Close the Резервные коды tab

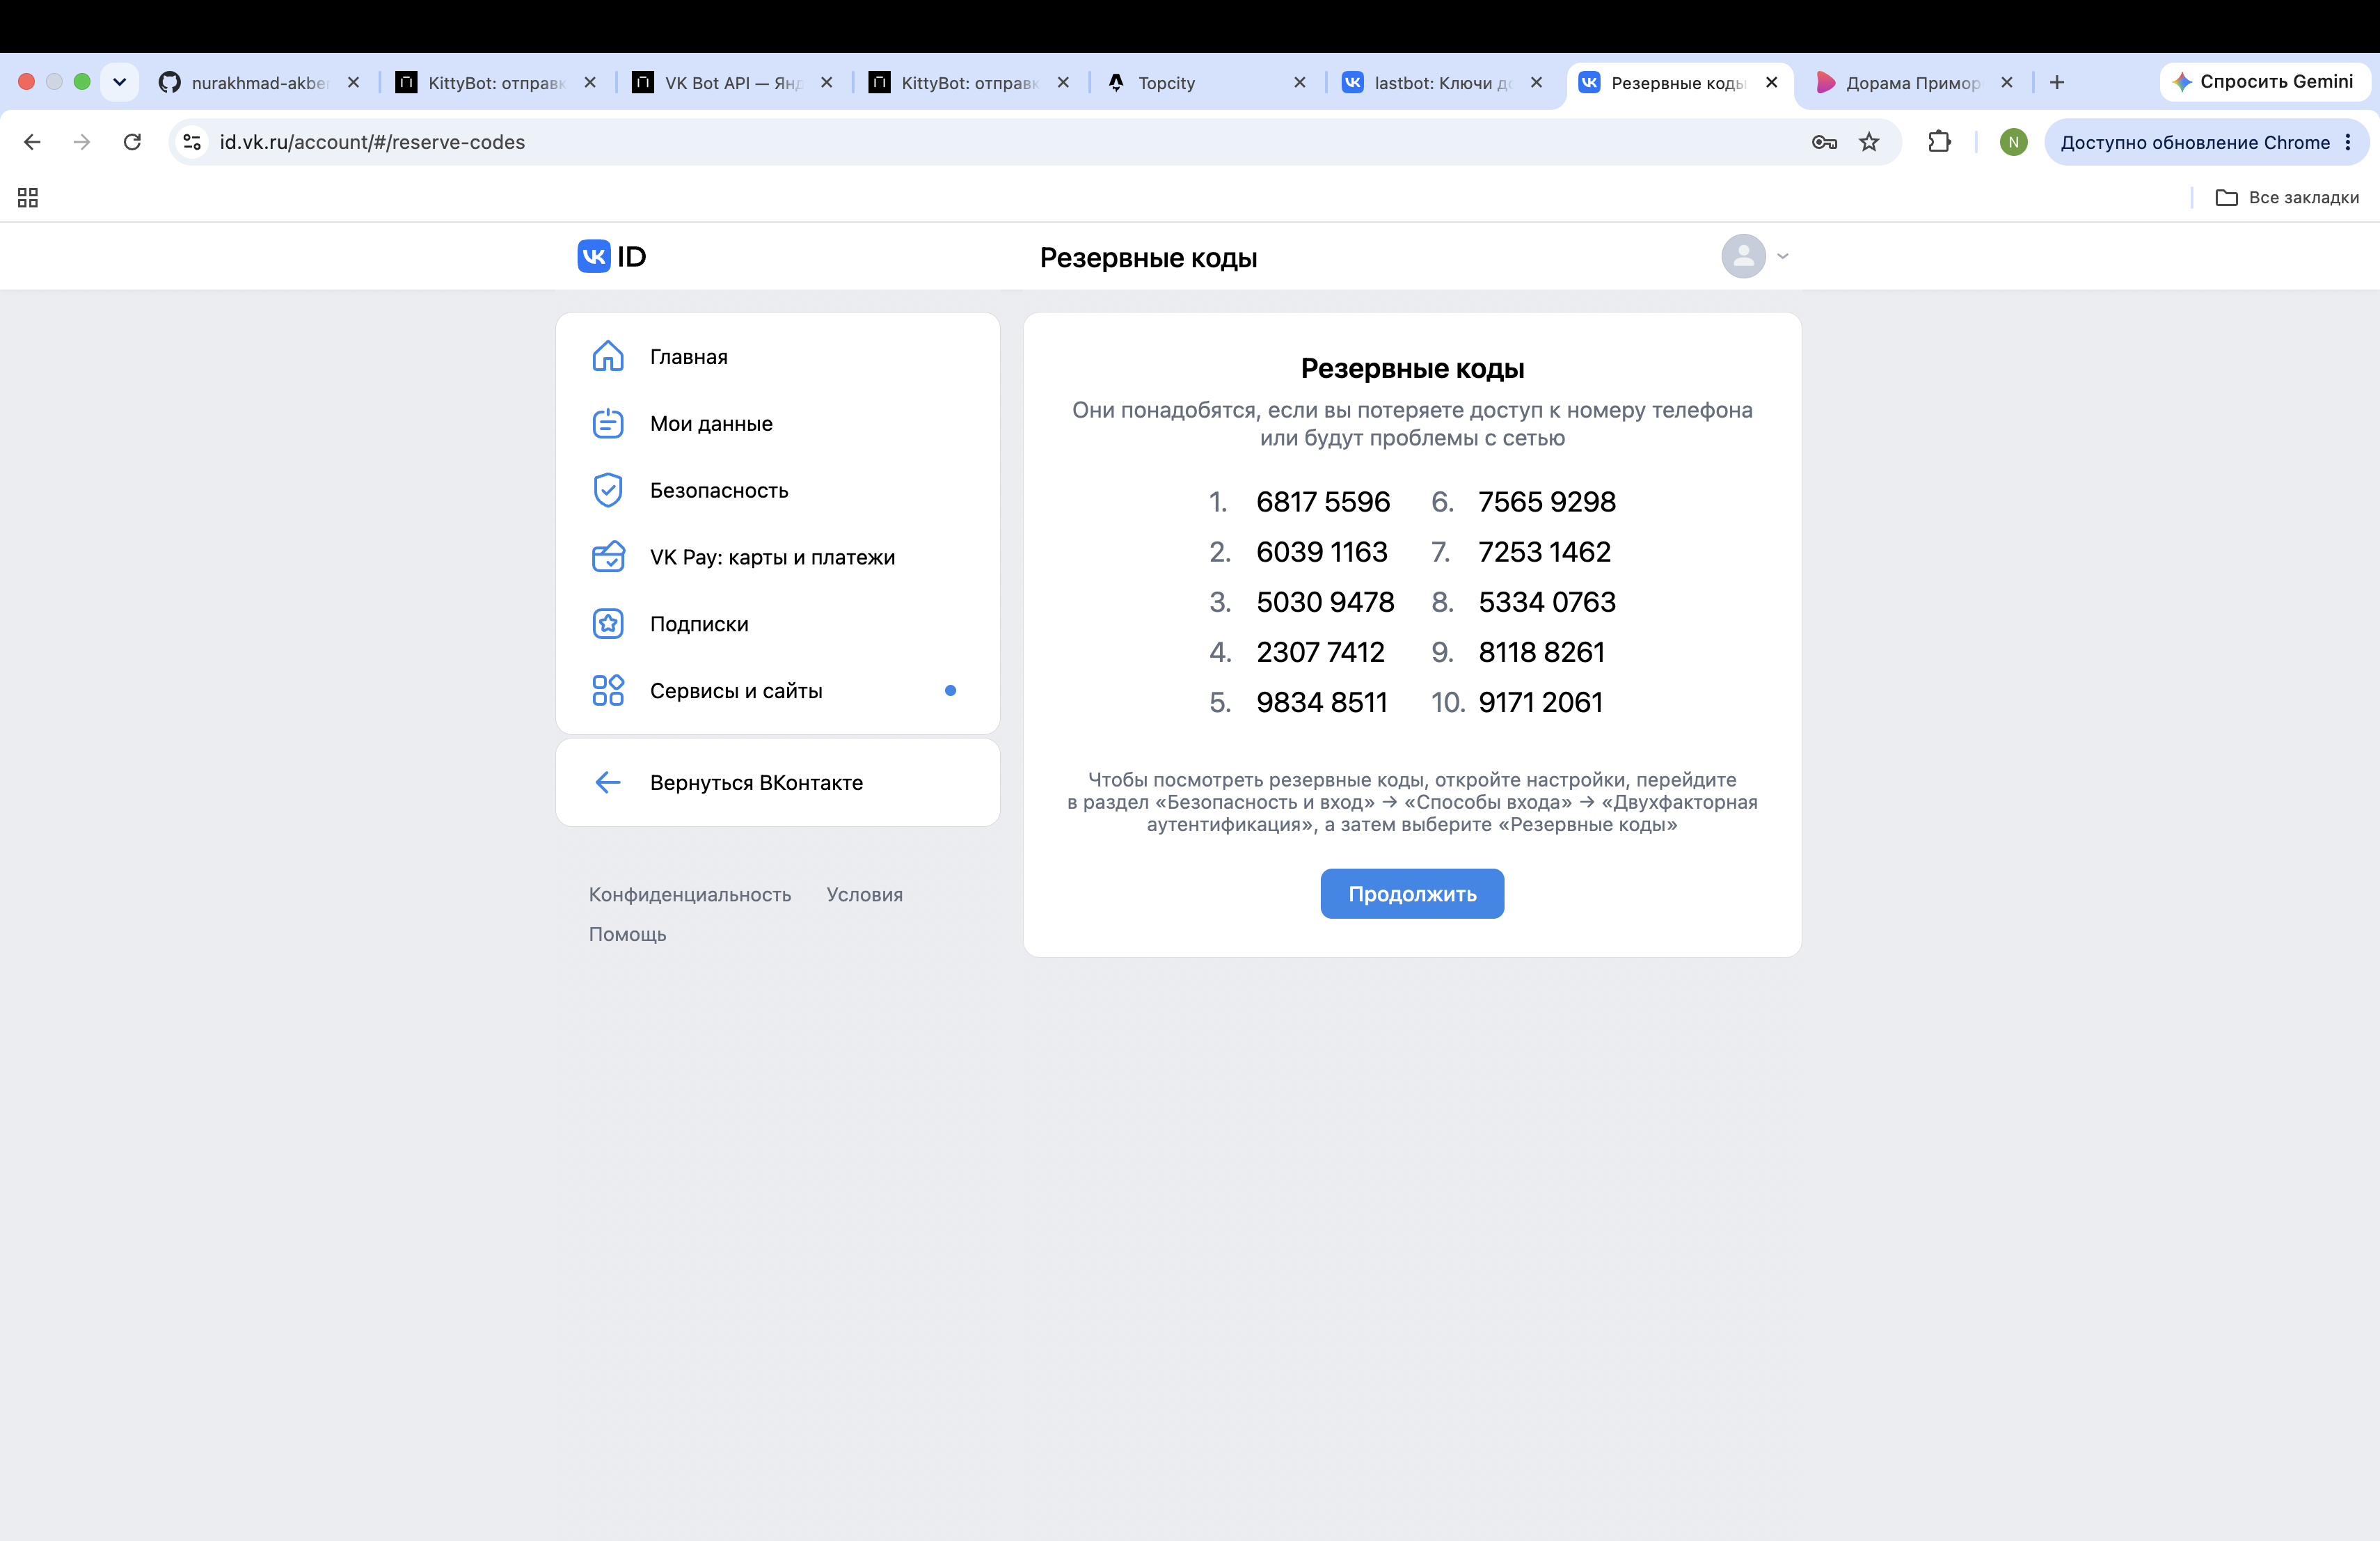pos(1772,82)
